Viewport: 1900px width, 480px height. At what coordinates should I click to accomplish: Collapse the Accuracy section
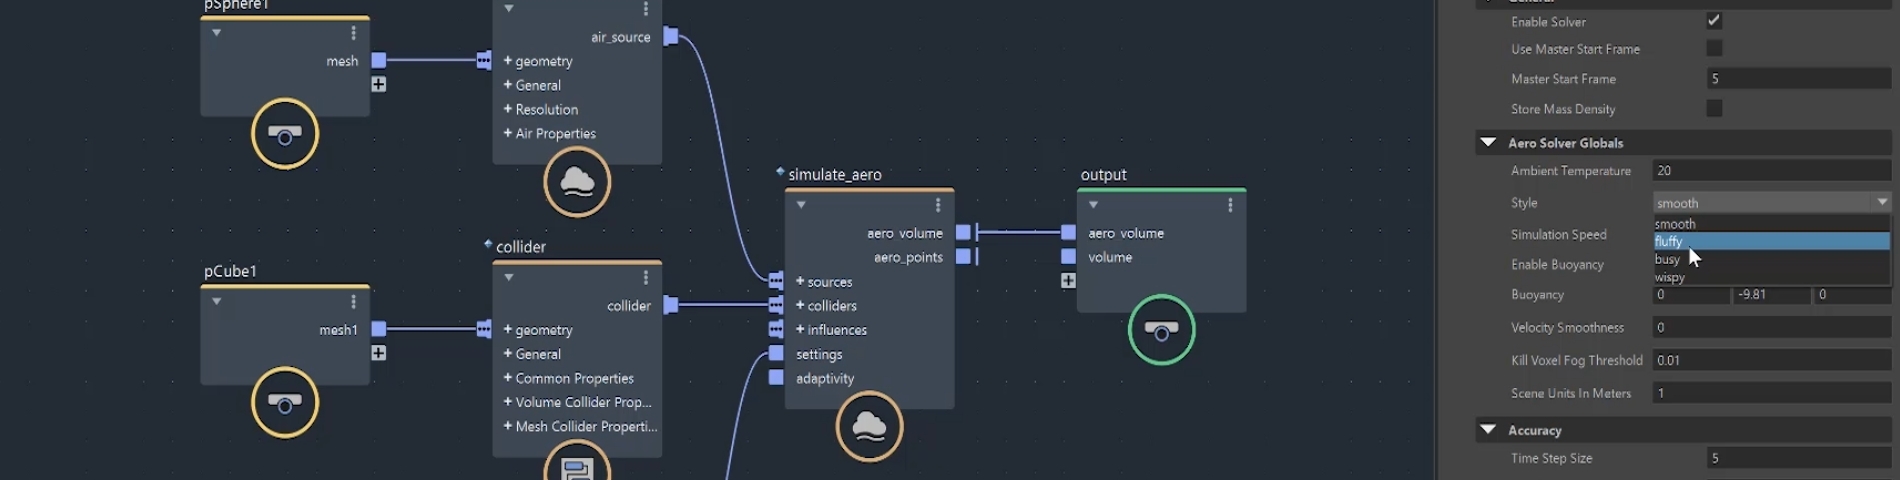[x=1488, y=430]
